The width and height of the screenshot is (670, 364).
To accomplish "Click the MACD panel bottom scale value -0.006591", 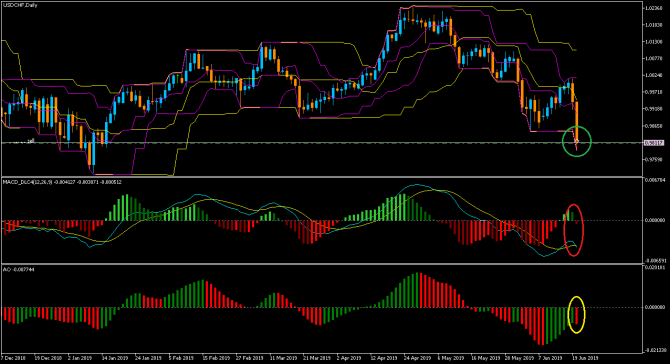I will click(655, 260).
